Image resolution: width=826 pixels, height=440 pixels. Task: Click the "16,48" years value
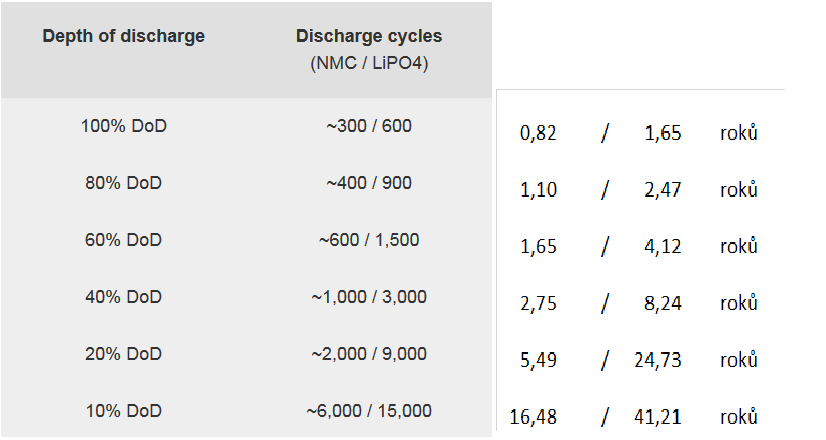[x=534, y=417]
